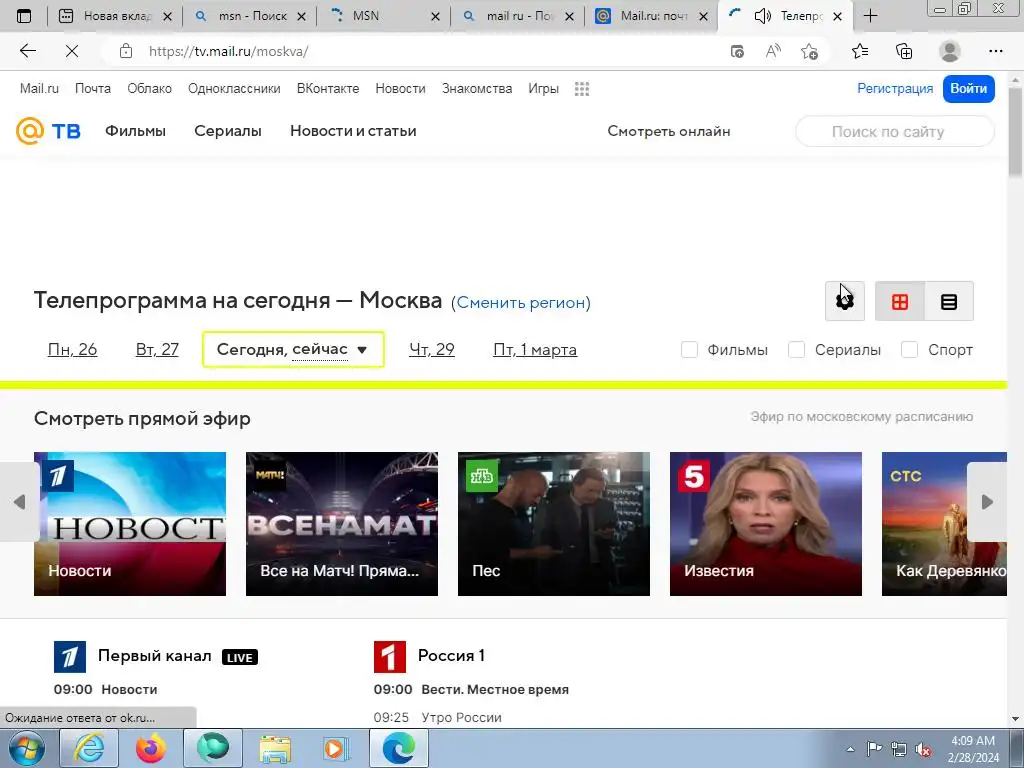1024x768 pixels.
Task: Open the file explorer folder in taskbar
Action: click(275, 748)
